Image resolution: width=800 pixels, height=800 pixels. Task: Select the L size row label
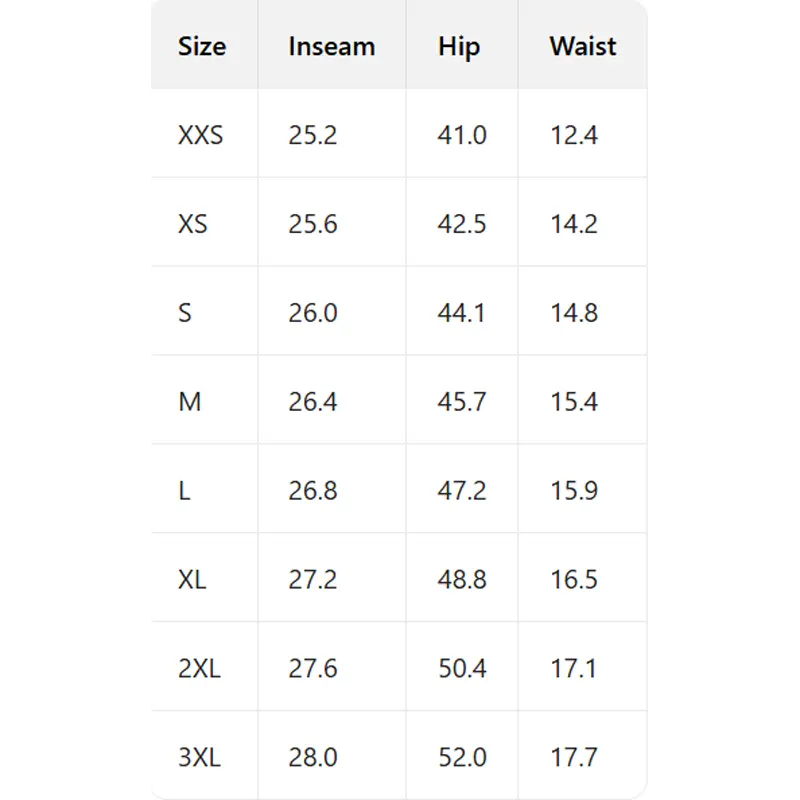click(184, 491)
